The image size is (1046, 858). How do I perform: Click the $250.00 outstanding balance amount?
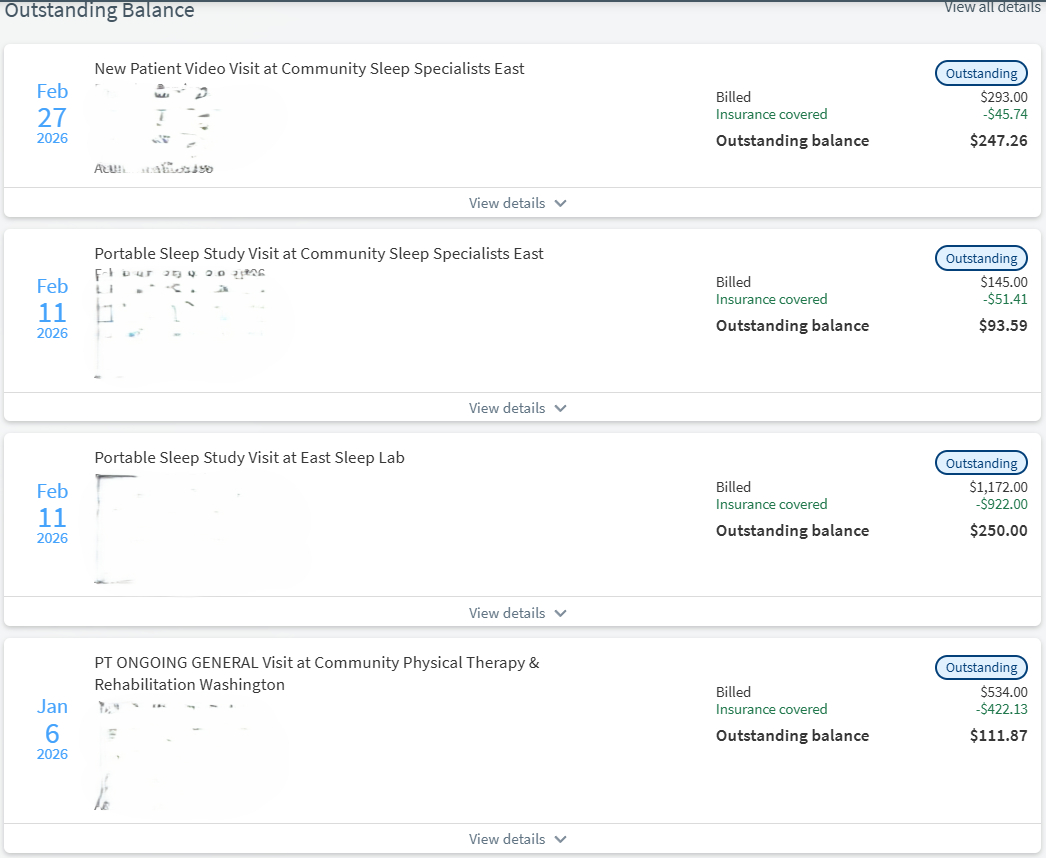coord(998,531)
